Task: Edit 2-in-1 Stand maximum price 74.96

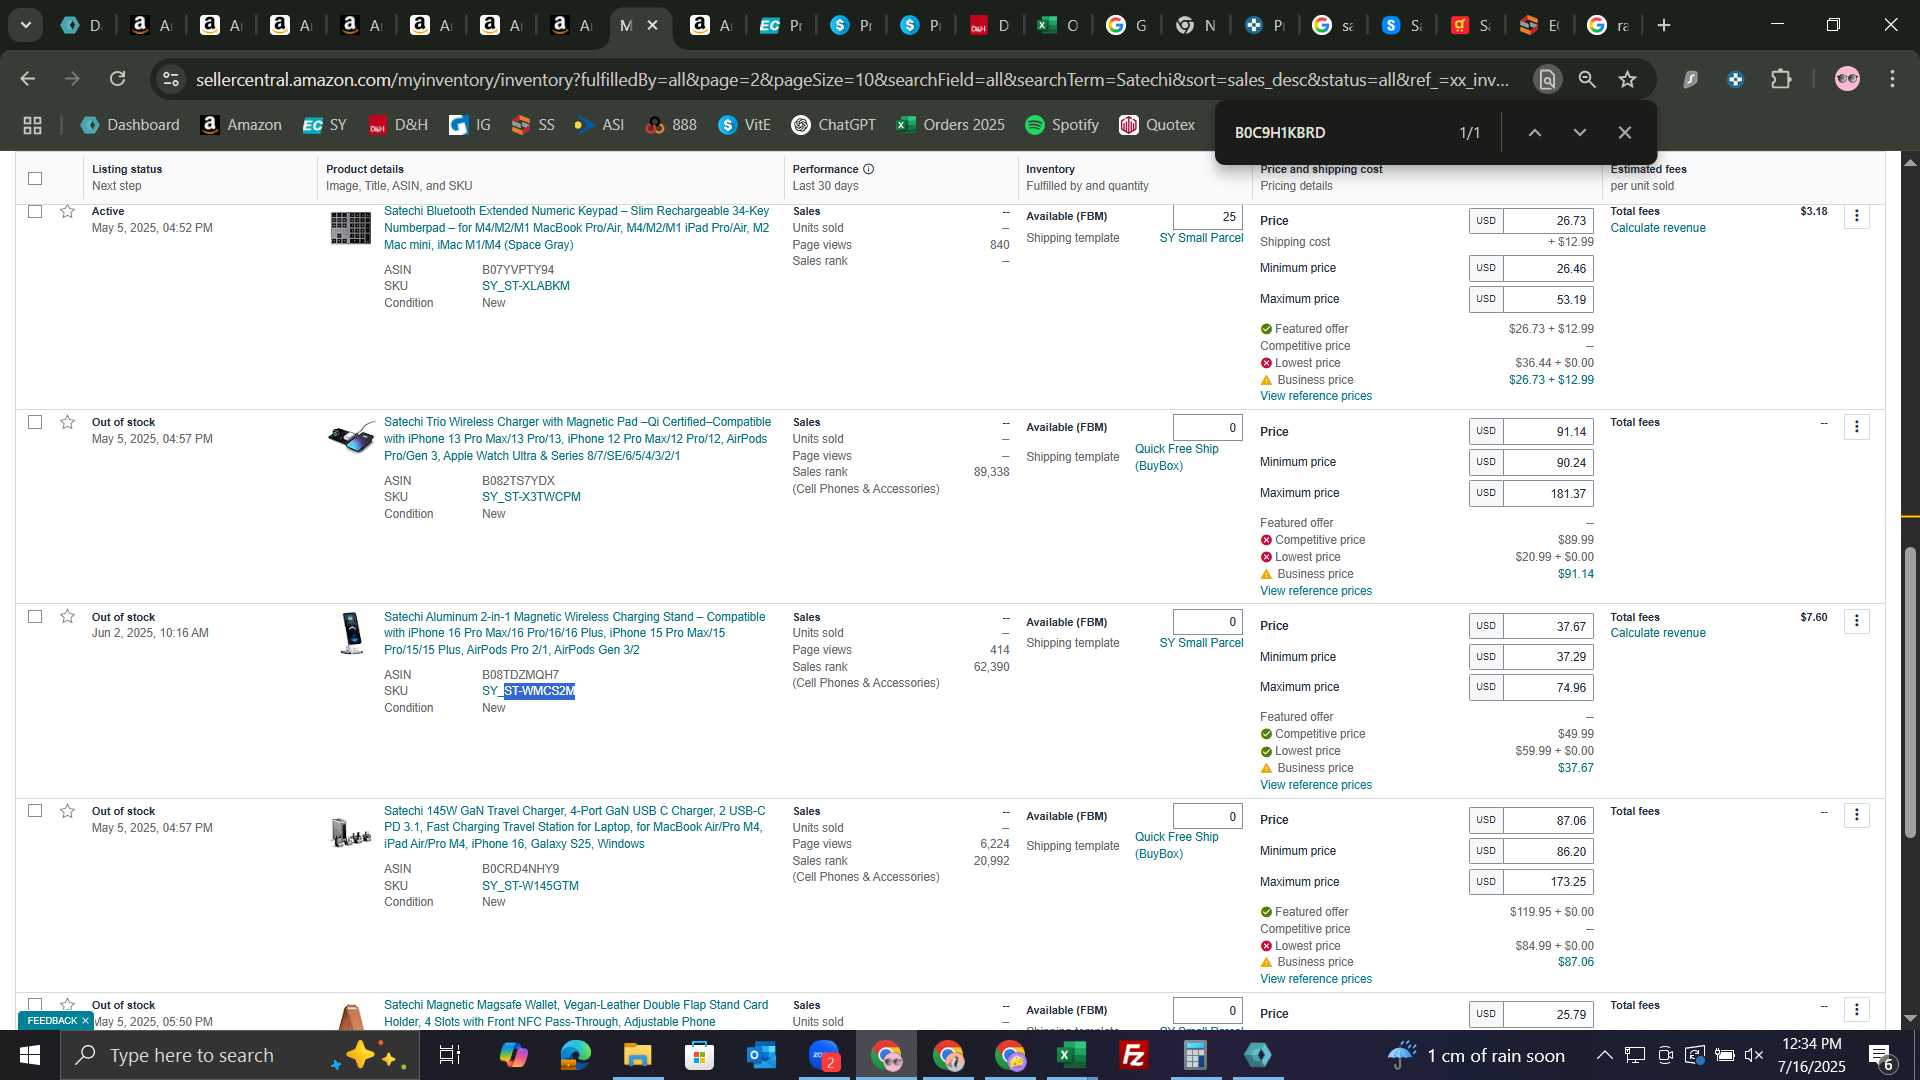Action: tap(1548, 688)
